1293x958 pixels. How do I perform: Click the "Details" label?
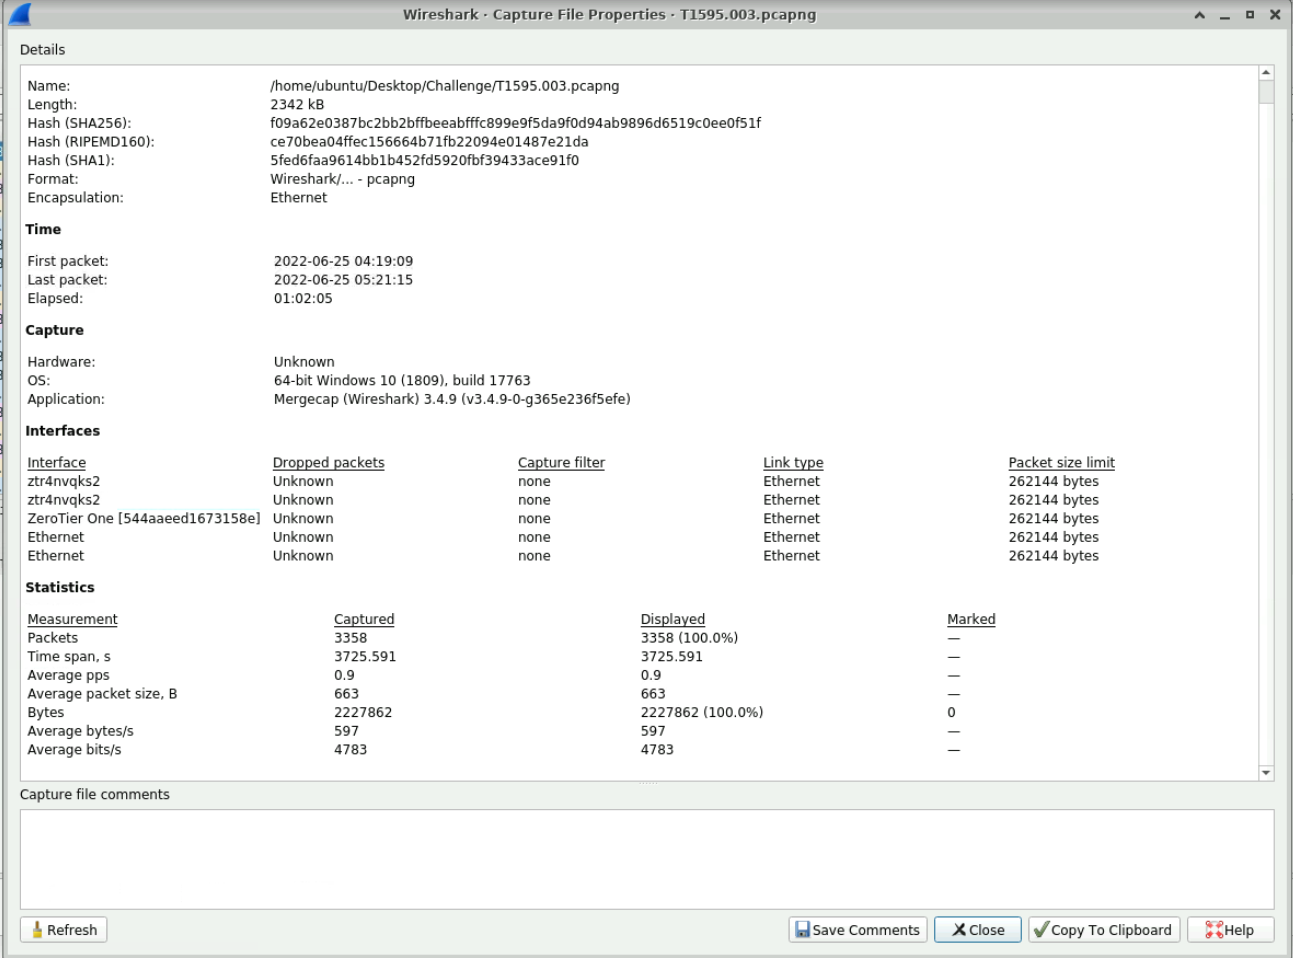coord(42,50)
